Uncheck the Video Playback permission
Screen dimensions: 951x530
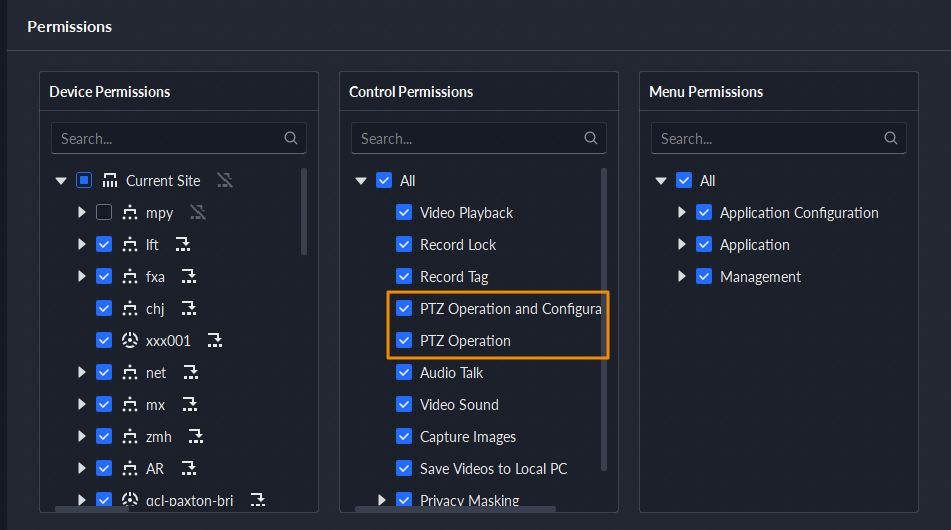coord(404,213)
